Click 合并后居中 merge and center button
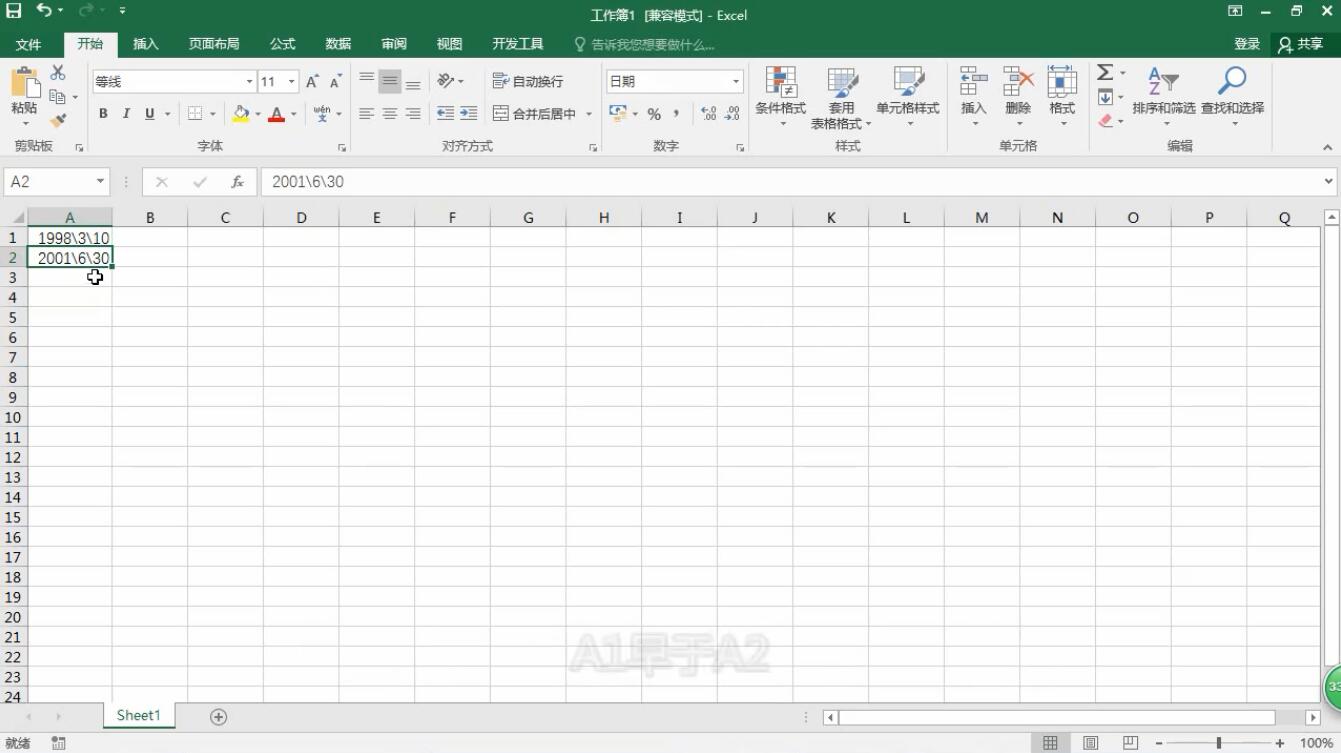The width and height of the screenshot is (1341, 753). pos(535,114)
